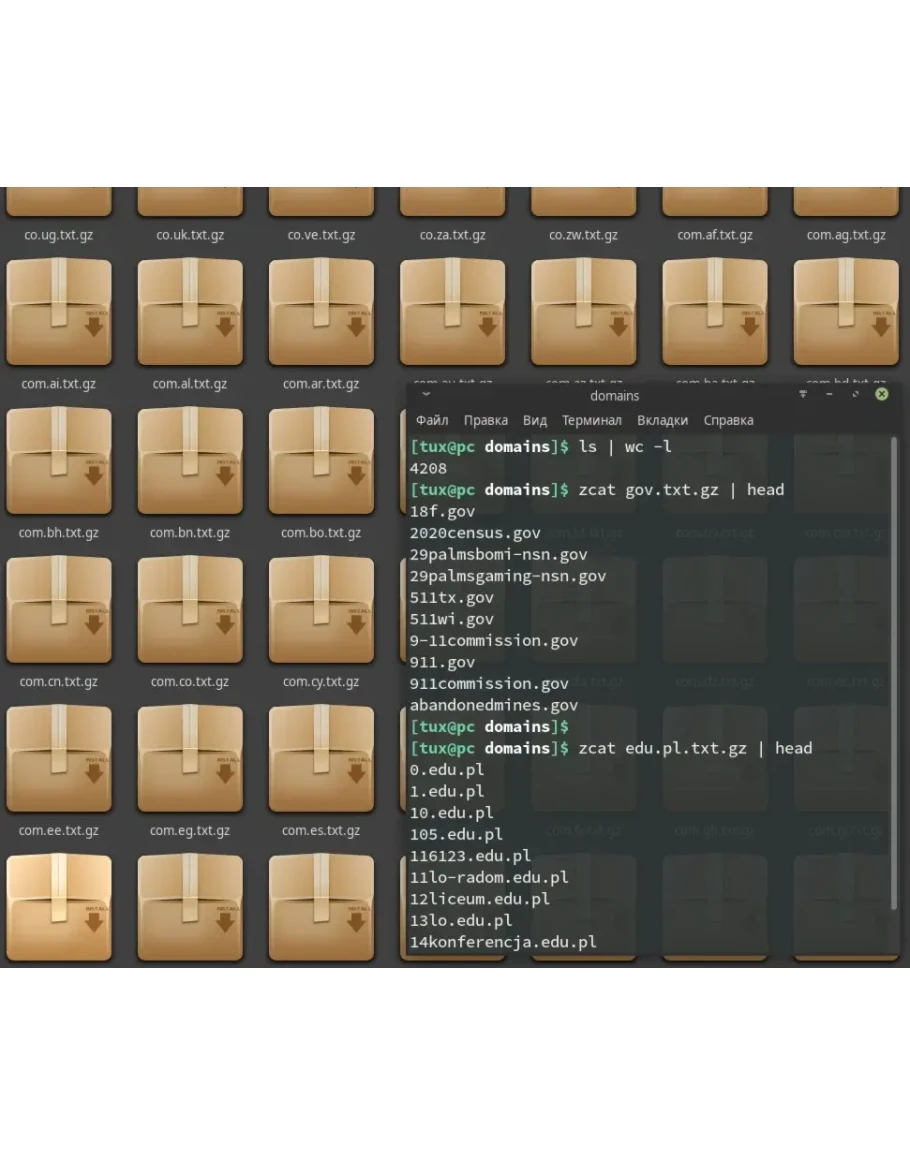Open the Вид menu in terminal
The height and width of the screenshot is (1155, 910).
534,421
